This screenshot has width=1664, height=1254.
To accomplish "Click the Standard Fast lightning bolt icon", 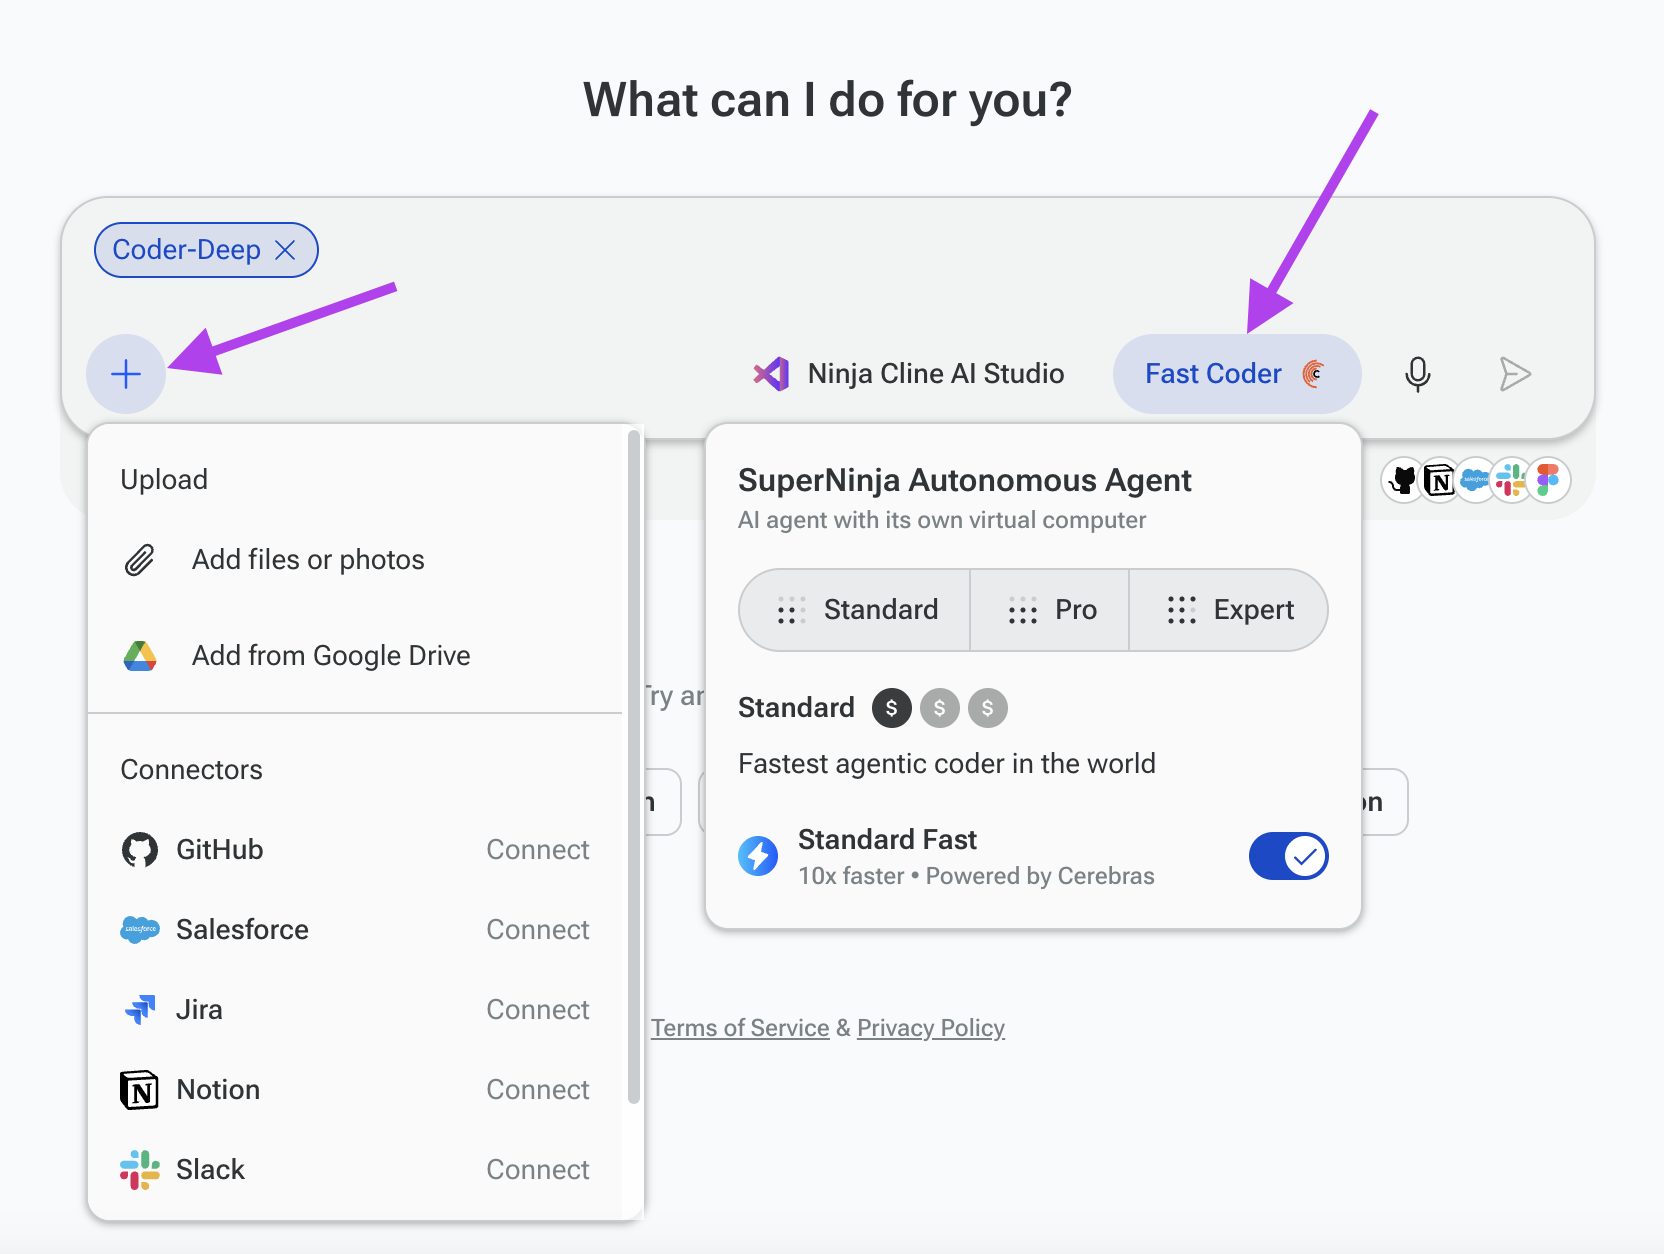I will tap(758, 856).
